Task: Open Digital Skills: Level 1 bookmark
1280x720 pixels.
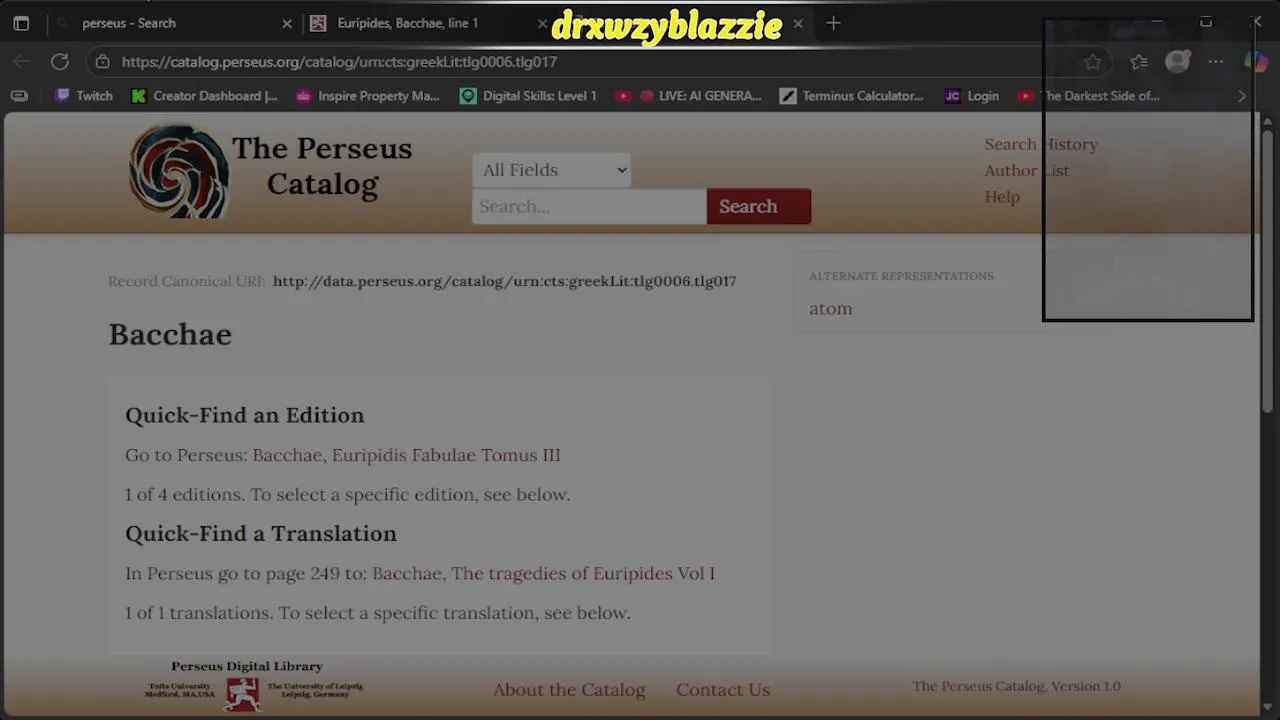Action: tap(528, 96)
